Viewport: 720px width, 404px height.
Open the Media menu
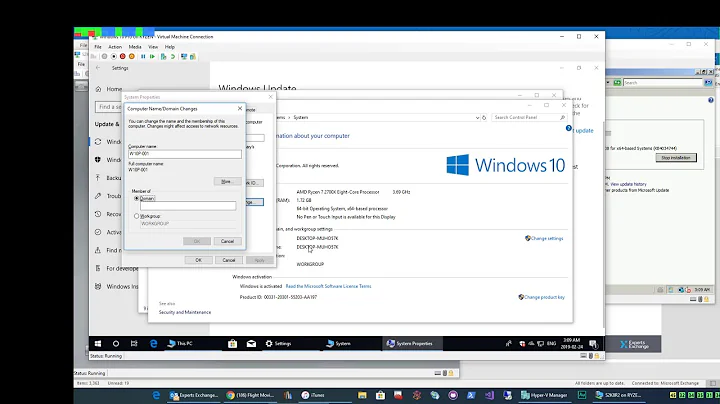coord(135,47)
